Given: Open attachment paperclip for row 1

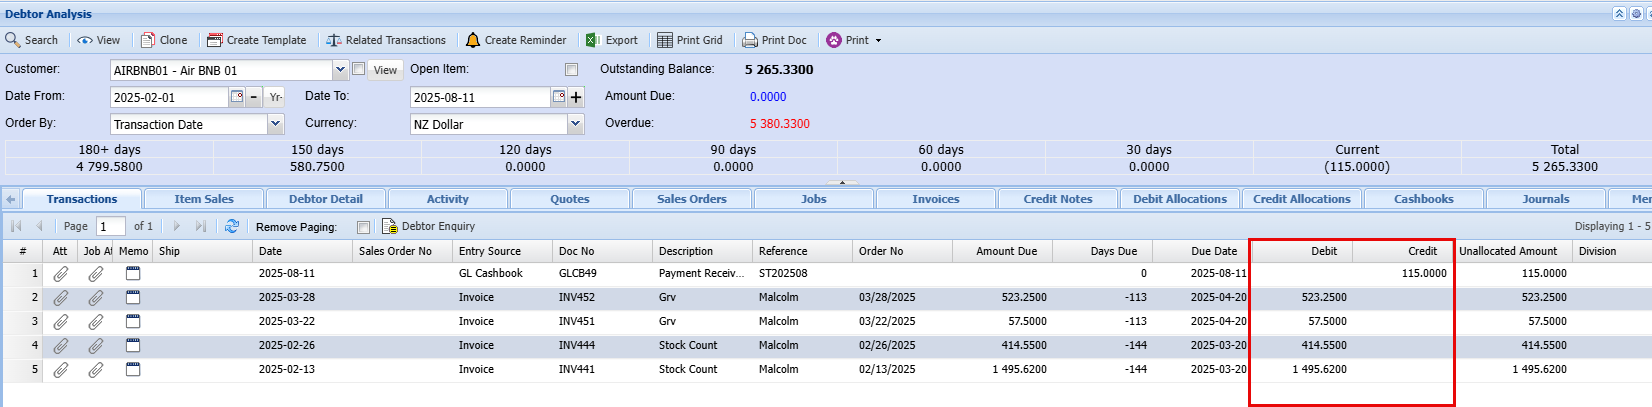Looking at the screenshot, I should click(61, 273).
